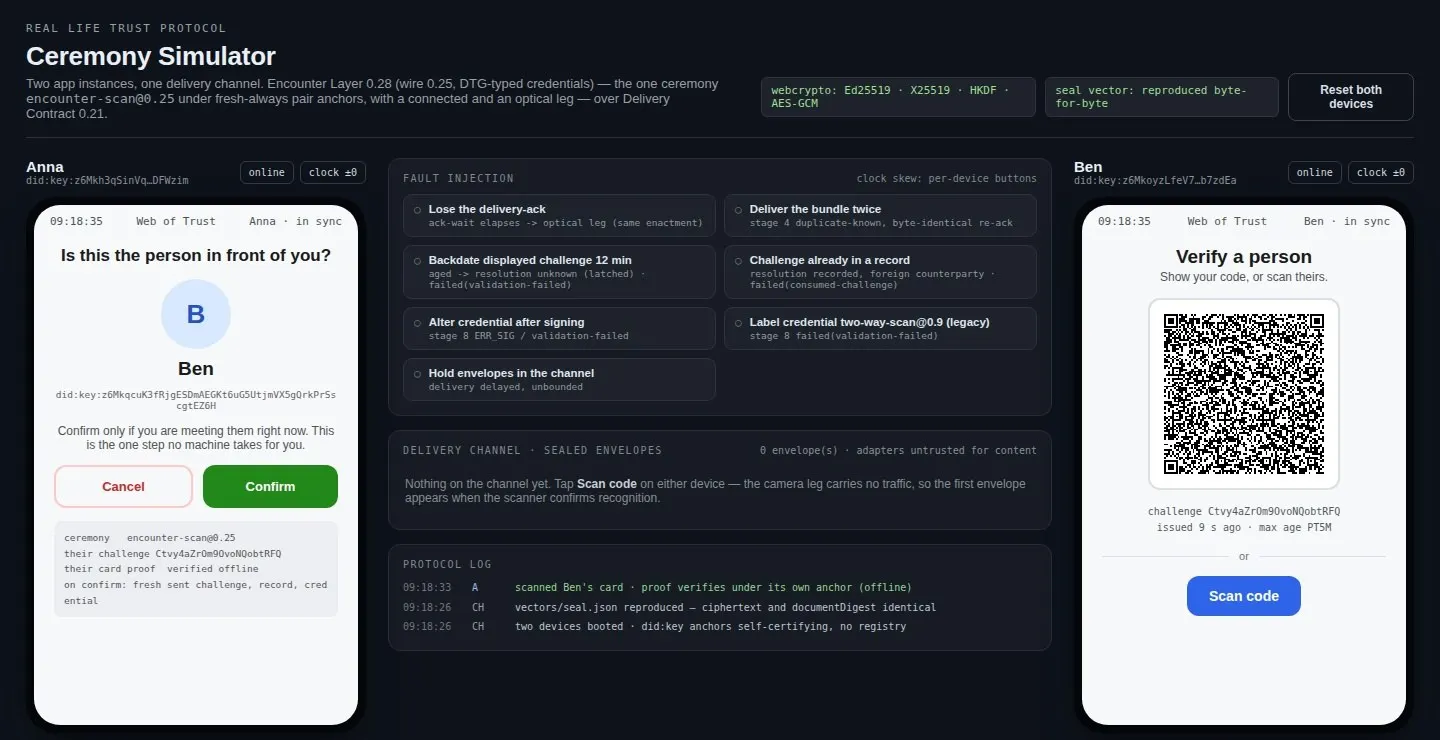Viewport: 1440px width, 740px height.
Task: Click the FAULT INJECTION section title
Action: pyautogui.click(x=458, y=179)
